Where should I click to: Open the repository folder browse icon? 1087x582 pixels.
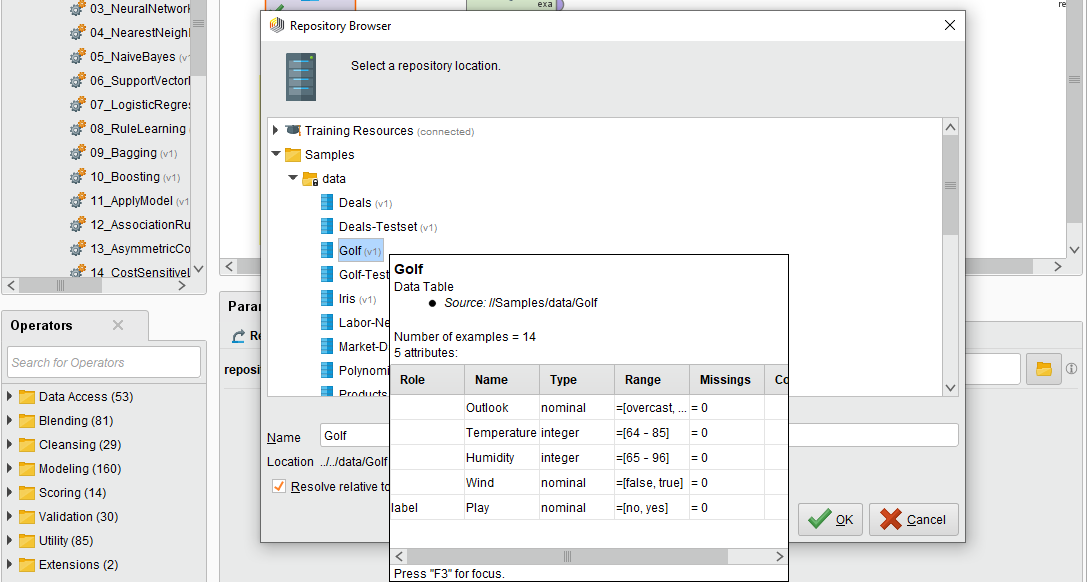[x=1043, y=369]
